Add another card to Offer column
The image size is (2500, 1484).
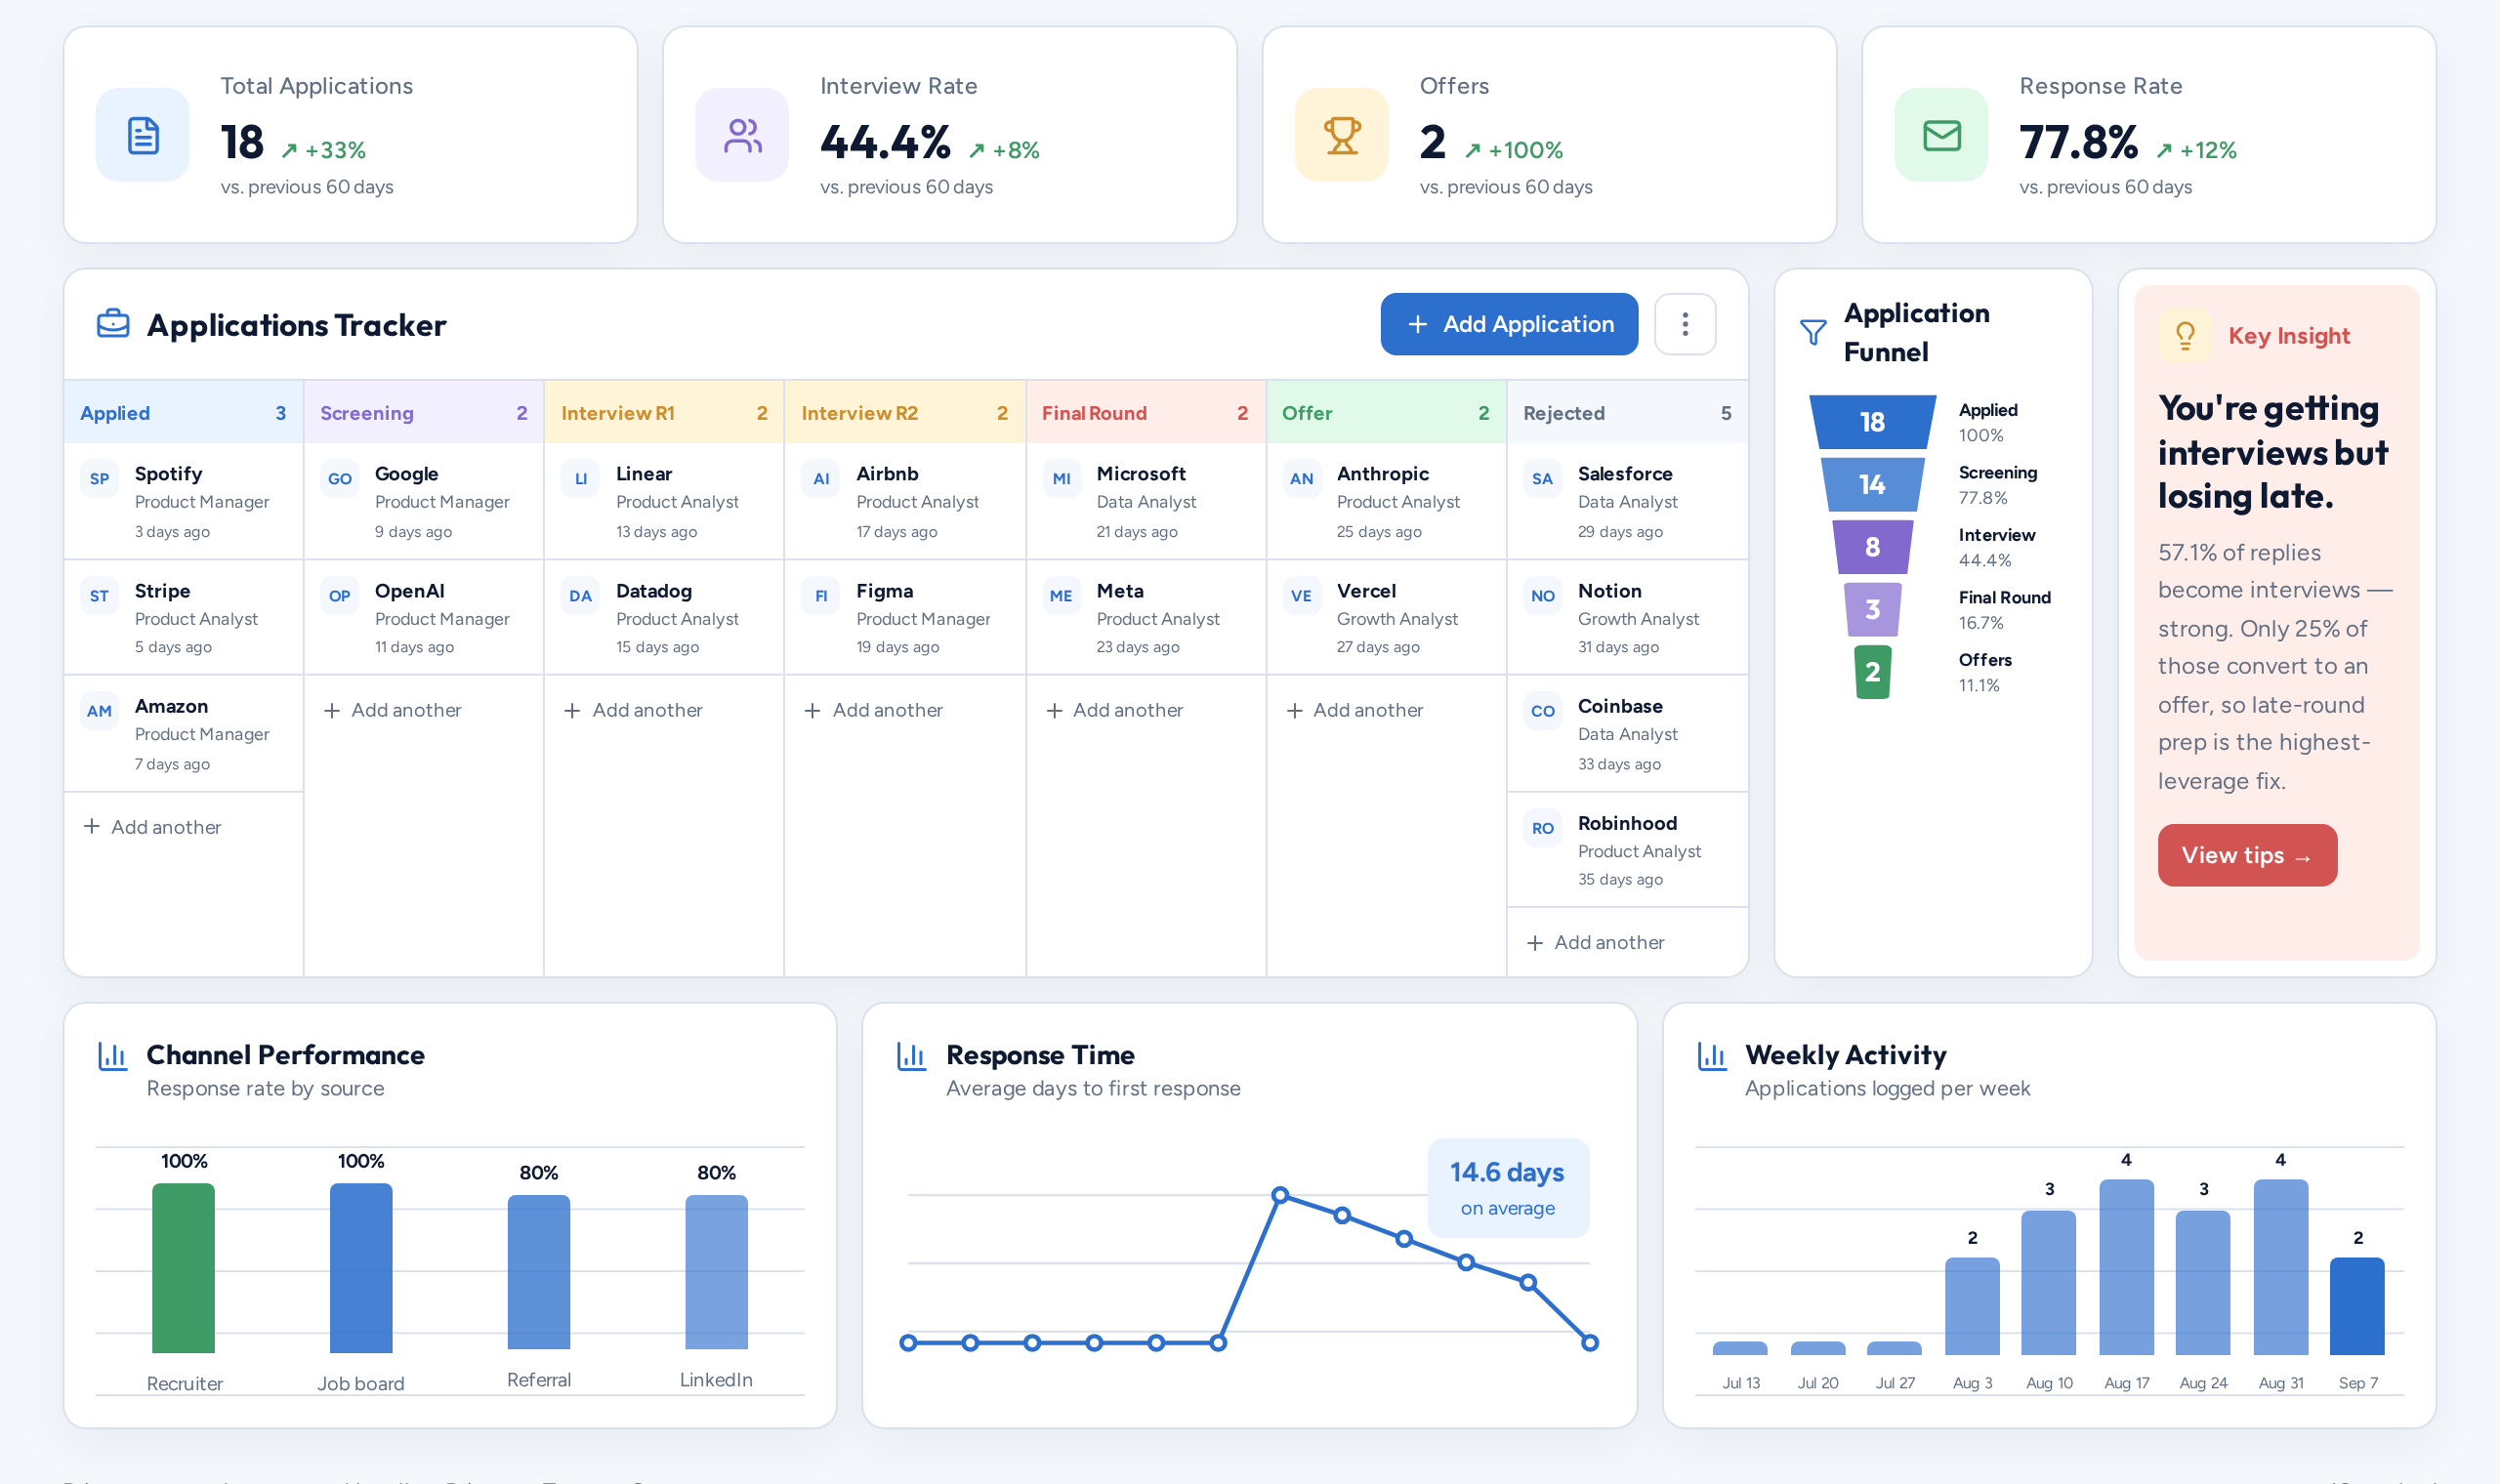[1355, 710]
